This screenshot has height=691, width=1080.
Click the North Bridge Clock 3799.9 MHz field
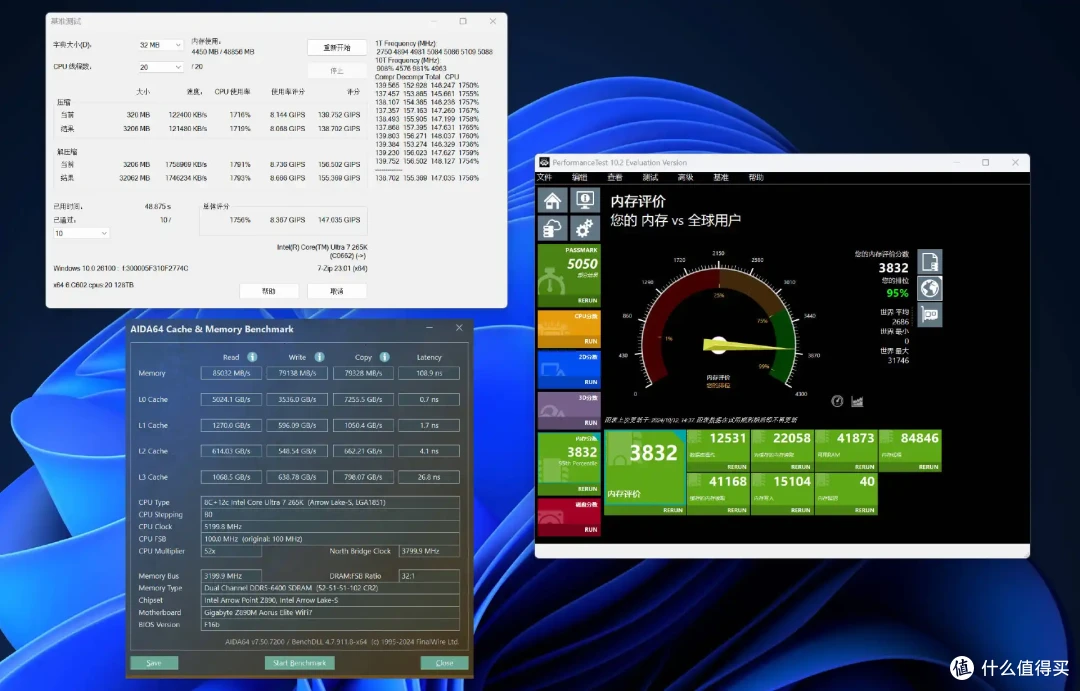(429, 551)
